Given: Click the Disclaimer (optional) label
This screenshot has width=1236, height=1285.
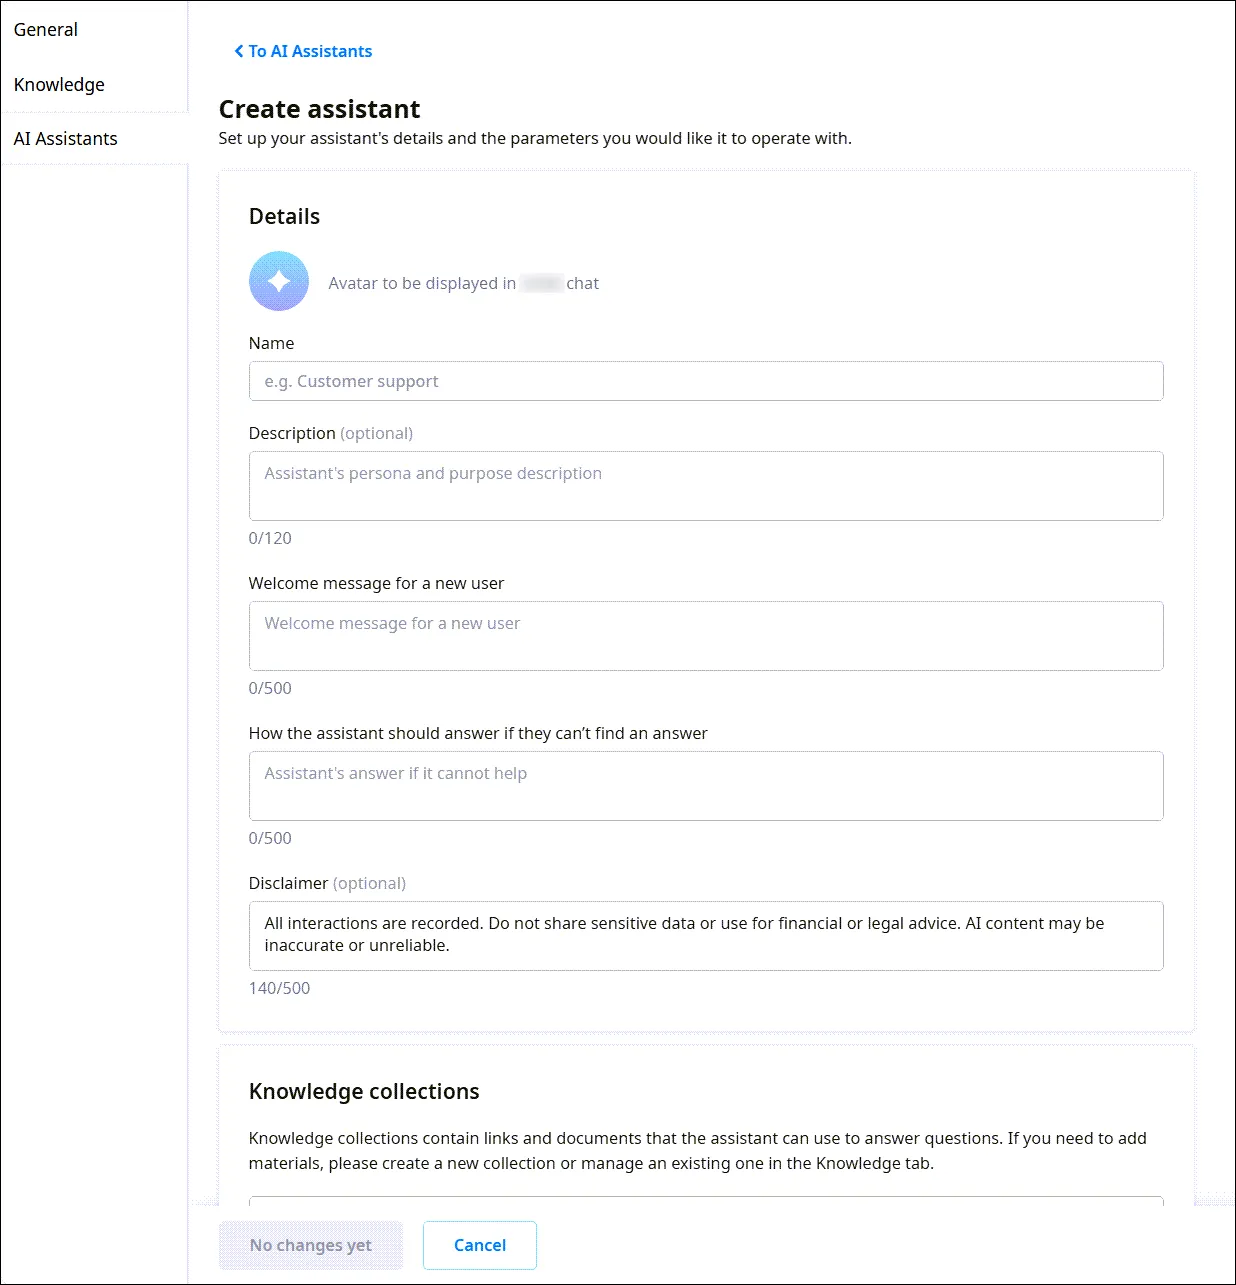Looking at the screenshot, I should click(327, 883).
